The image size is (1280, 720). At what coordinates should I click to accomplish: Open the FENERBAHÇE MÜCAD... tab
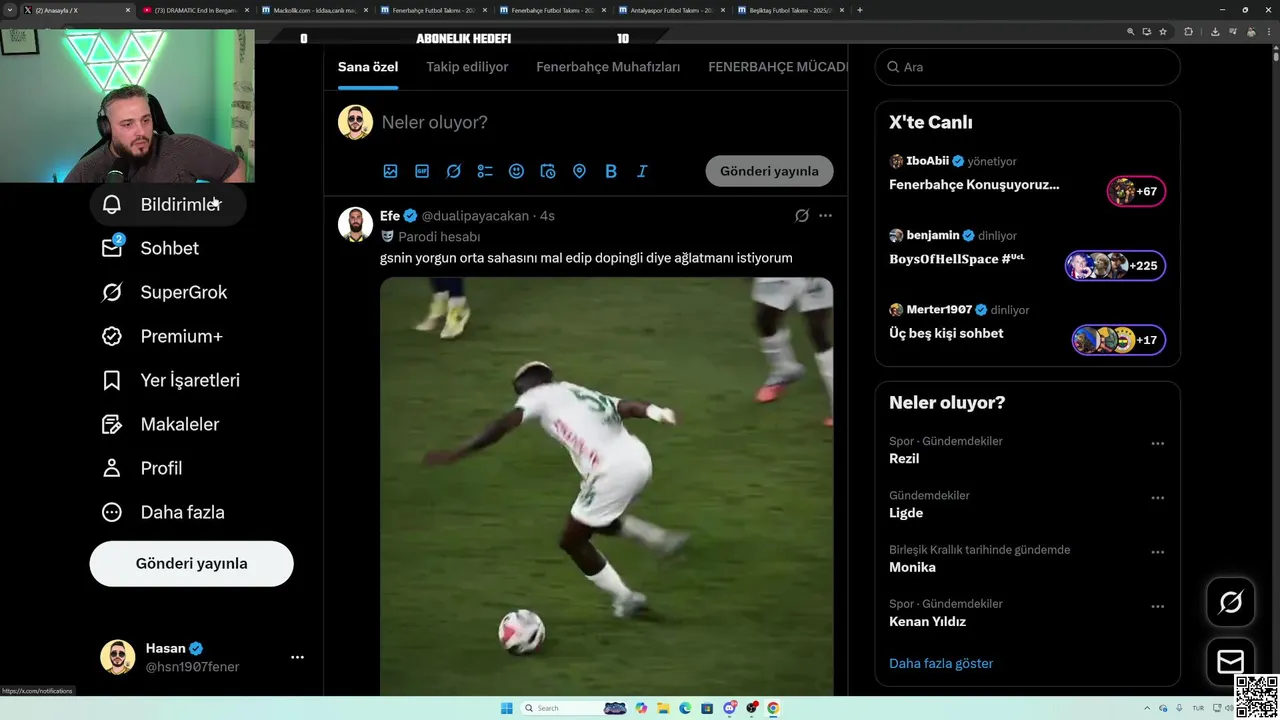(777, 67)
